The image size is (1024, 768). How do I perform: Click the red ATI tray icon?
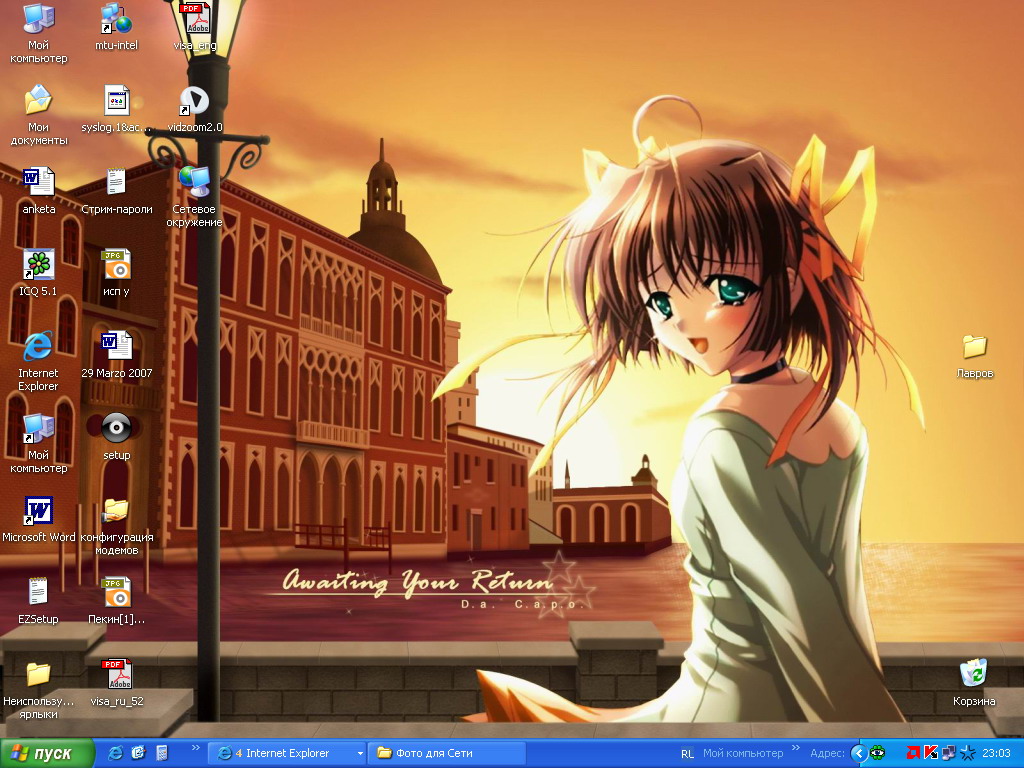tap(913, 754)
